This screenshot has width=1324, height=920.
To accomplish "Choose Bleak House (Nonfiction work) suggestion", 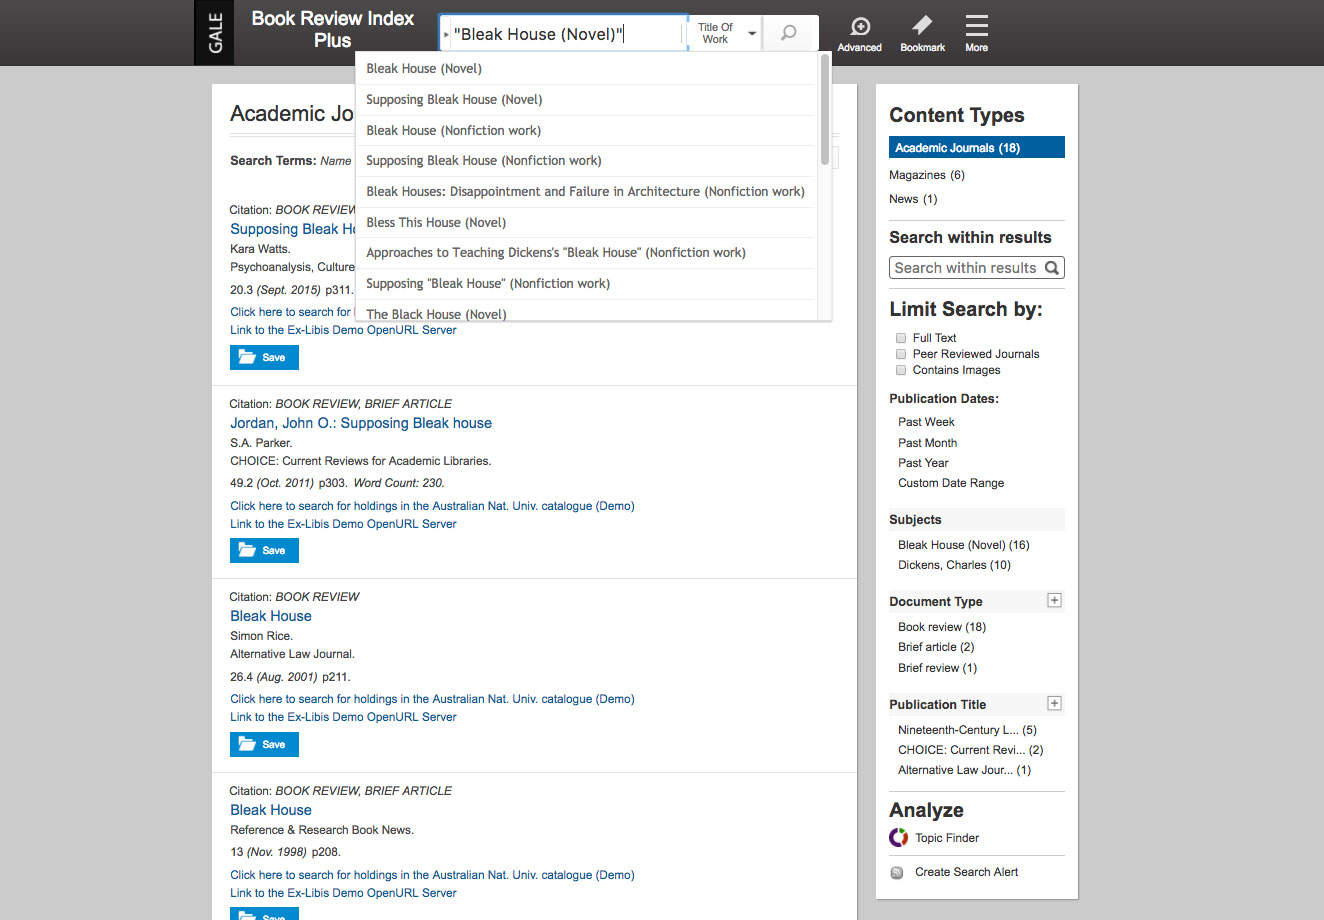I will point(586,131).
